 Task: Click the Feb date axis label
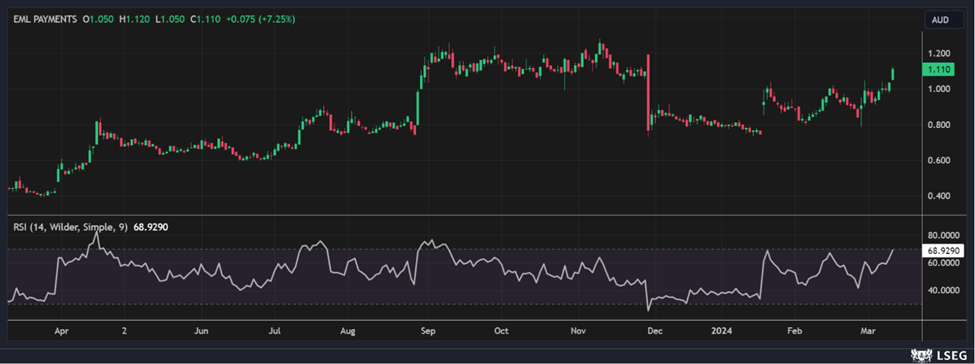[x=795, y=330]
